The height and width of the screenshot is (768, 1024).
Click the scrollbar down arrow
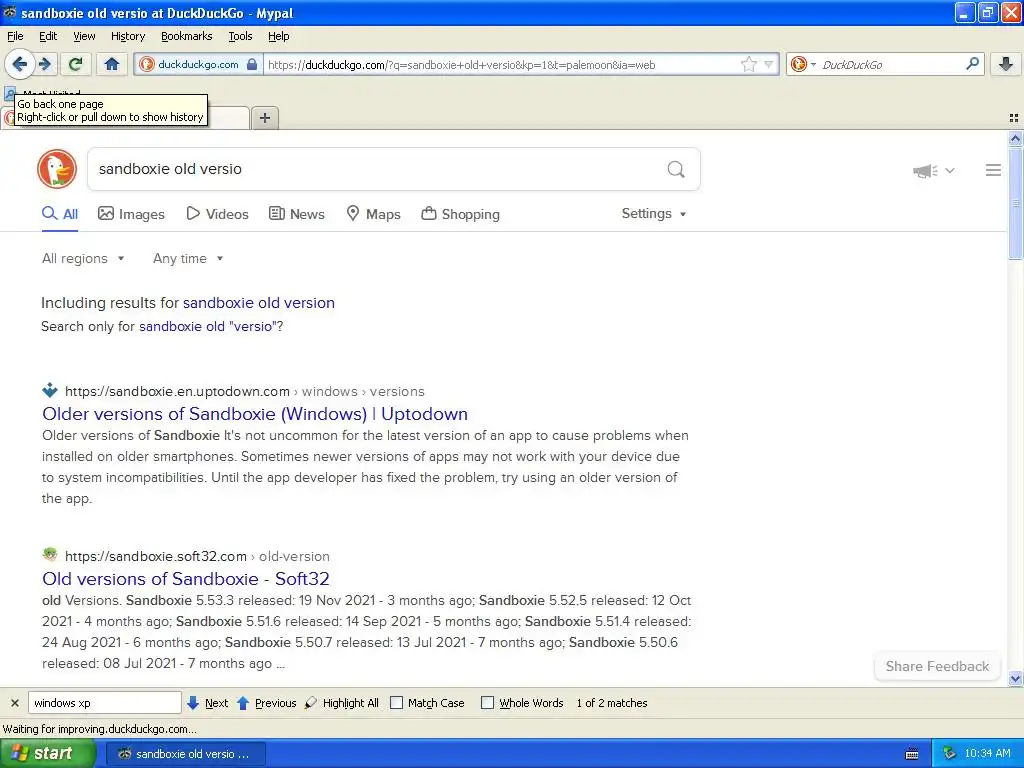tap(1015, 679)
